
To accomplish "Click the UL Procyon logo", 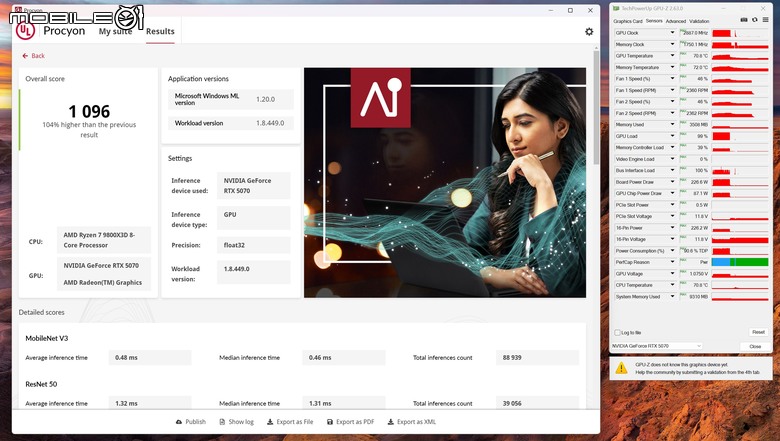I will click(25, 31).
